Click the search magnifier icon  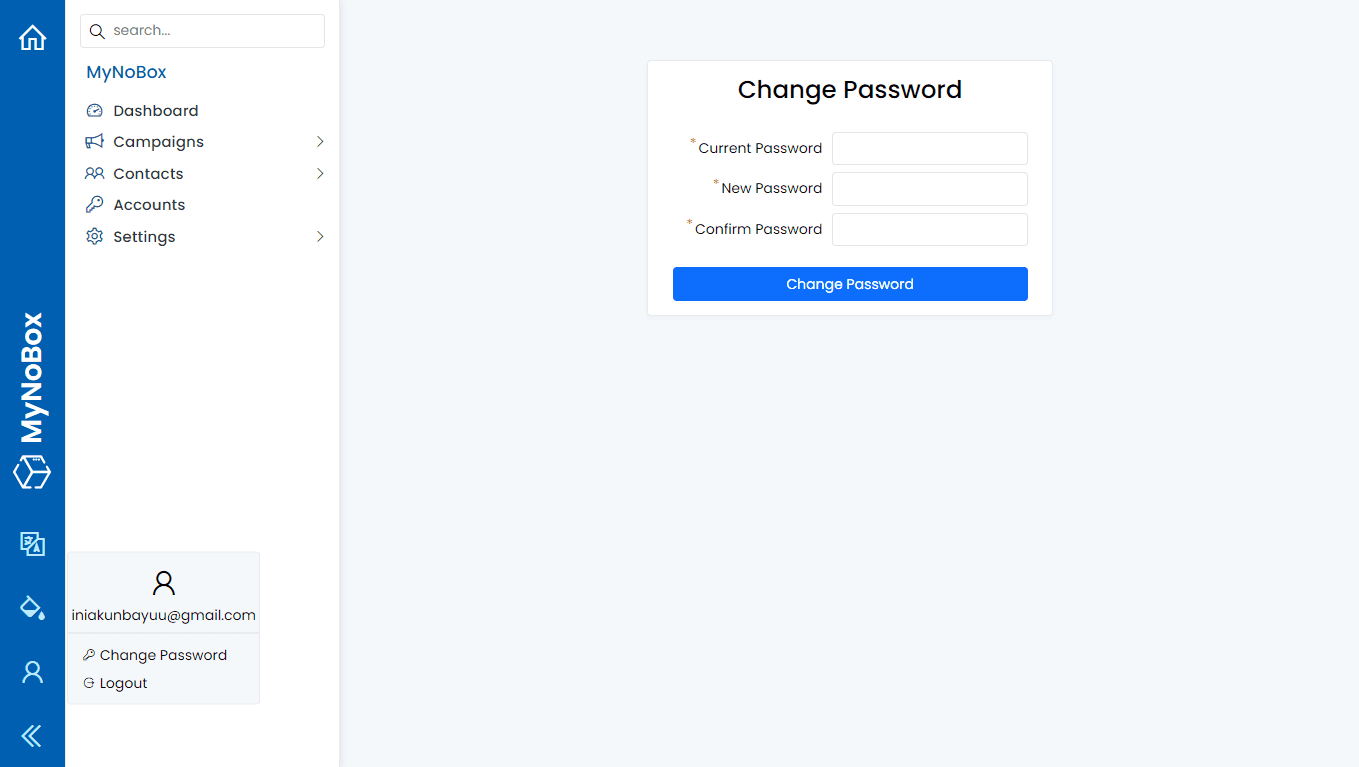click(97, 31)
